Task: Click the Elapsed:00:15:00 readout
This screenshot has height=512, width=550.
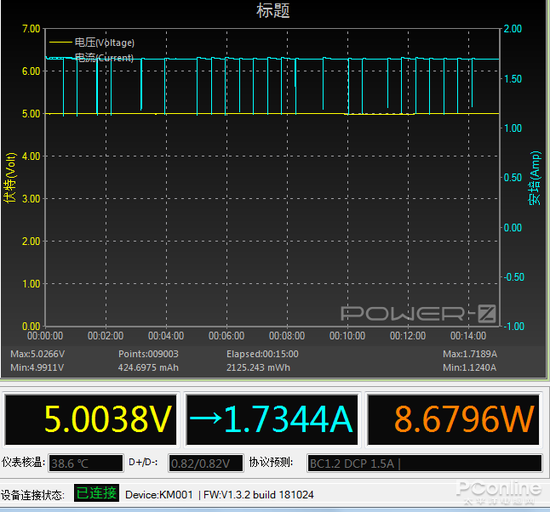Action: coord(262,354)
